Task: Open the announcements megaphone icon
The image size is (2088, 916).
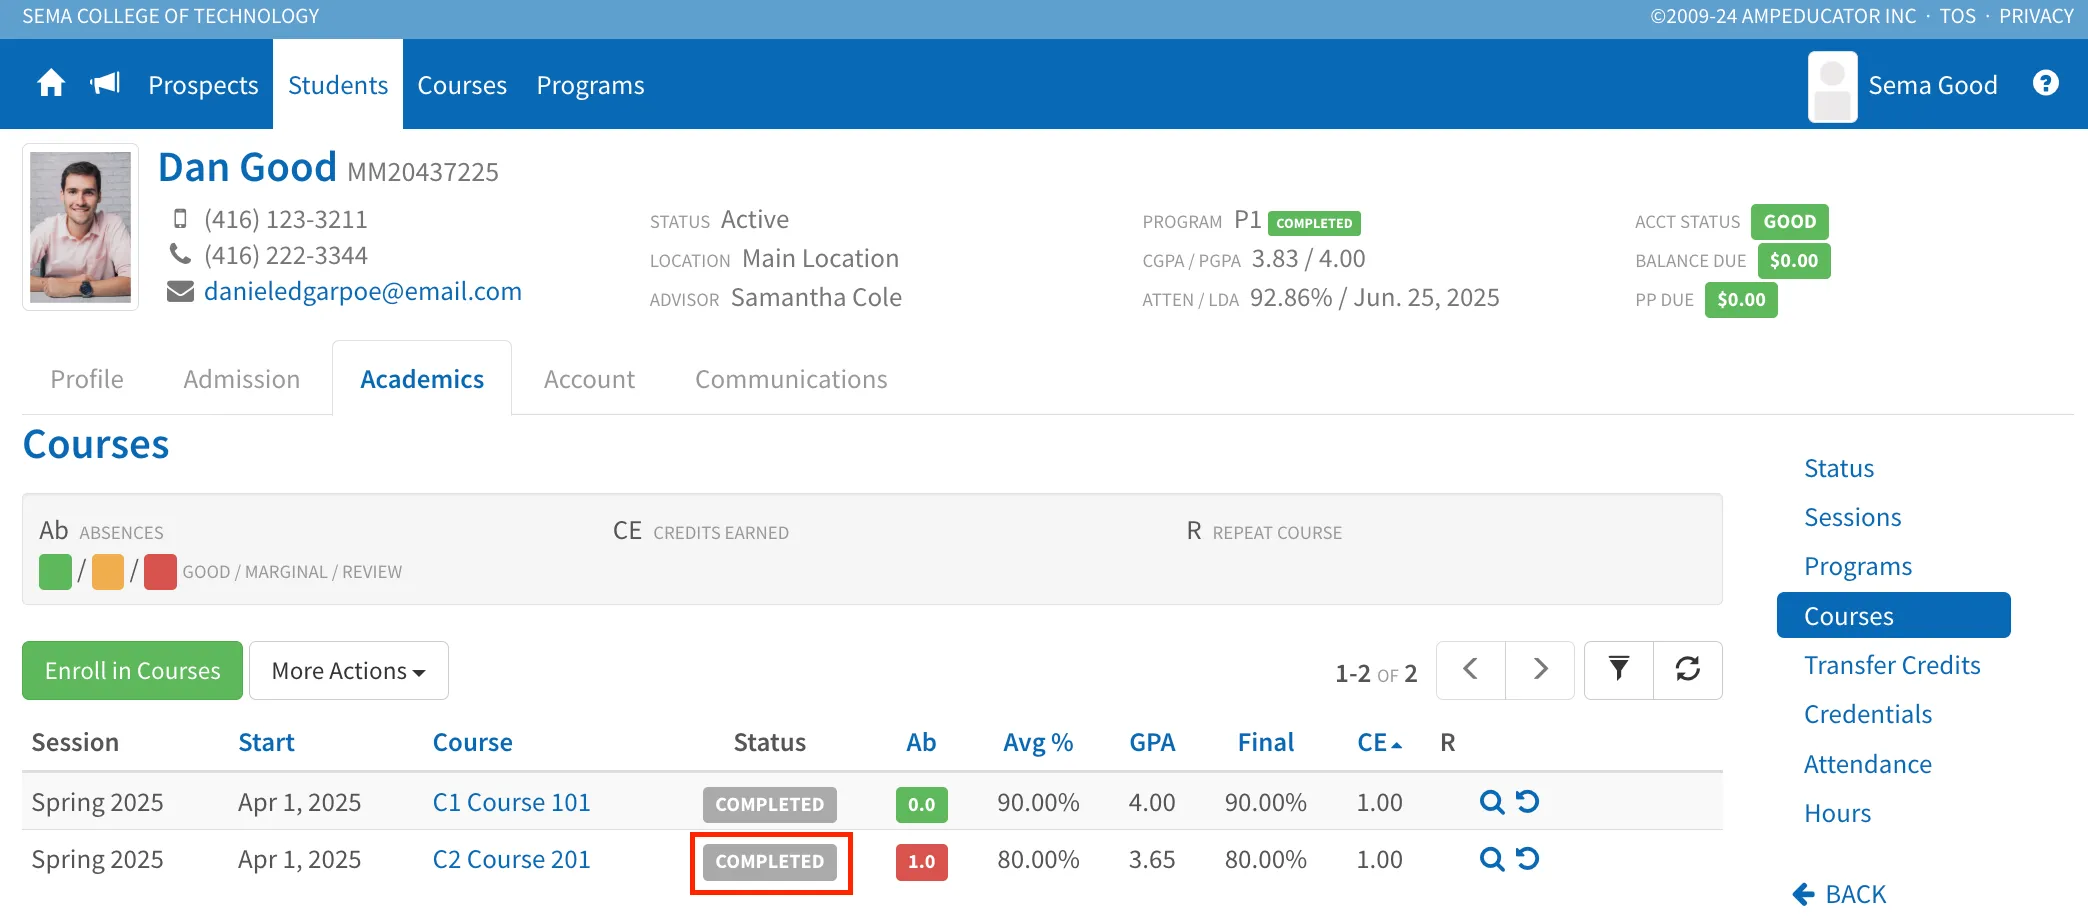Action: point(105,84)
